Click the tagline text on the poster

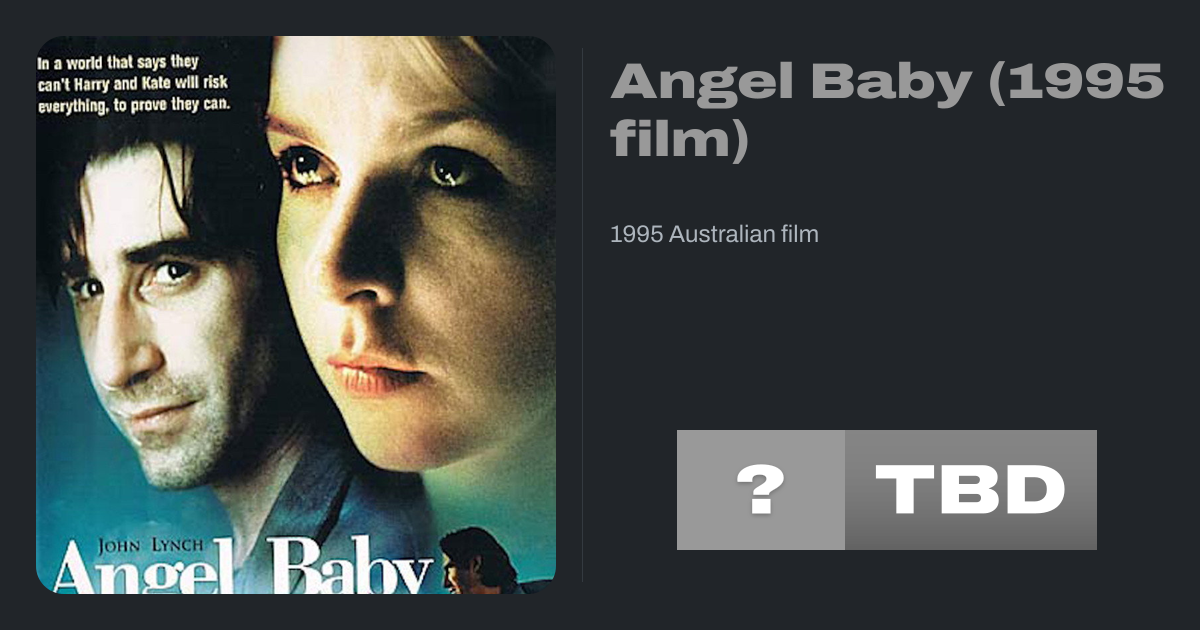(136, 83)
